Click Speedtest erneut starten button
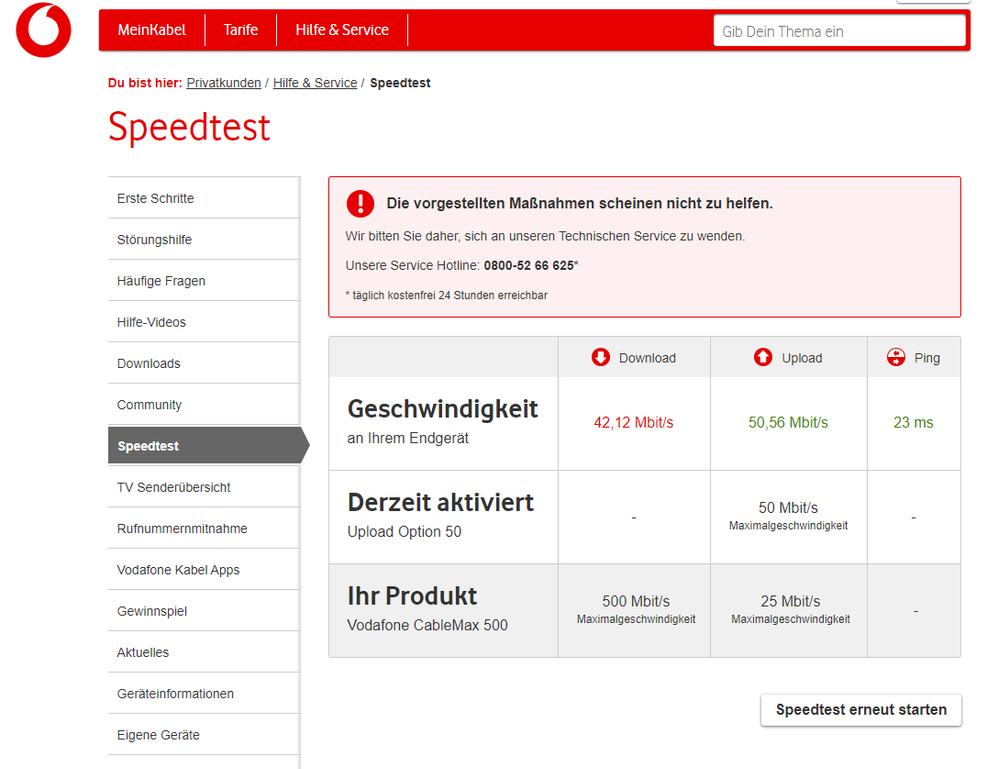 (861, 710)
